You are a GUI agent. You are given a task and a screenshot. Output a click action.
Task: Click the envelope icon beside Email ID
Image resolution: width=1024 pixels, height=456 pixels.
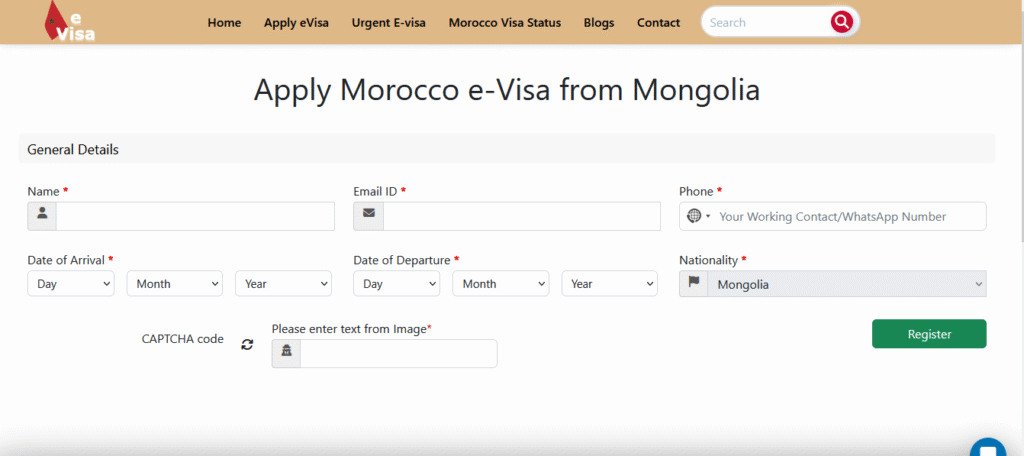tap(368, 216)
